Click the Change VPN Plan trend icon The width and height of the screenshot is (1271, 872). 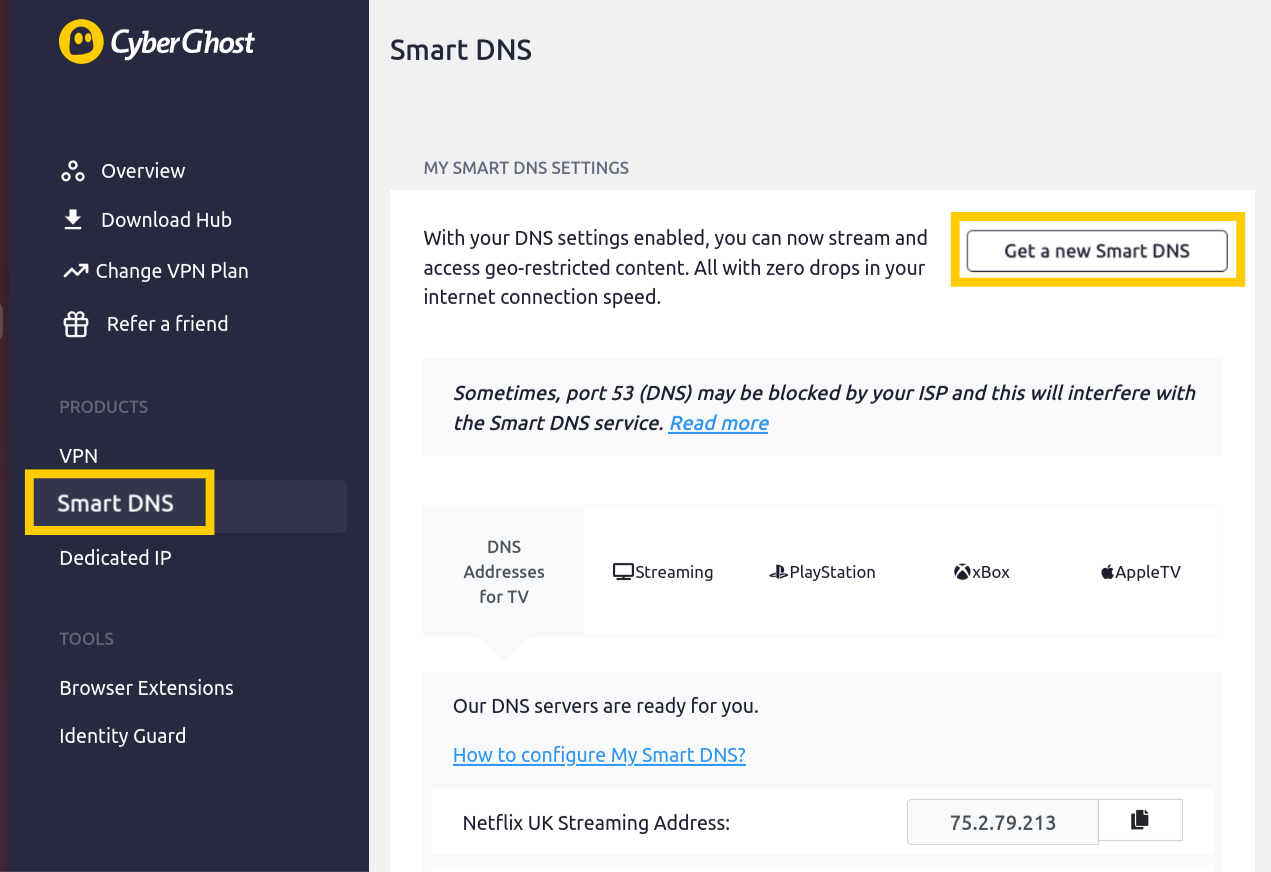pyautogui.click(x=75, y=271)
